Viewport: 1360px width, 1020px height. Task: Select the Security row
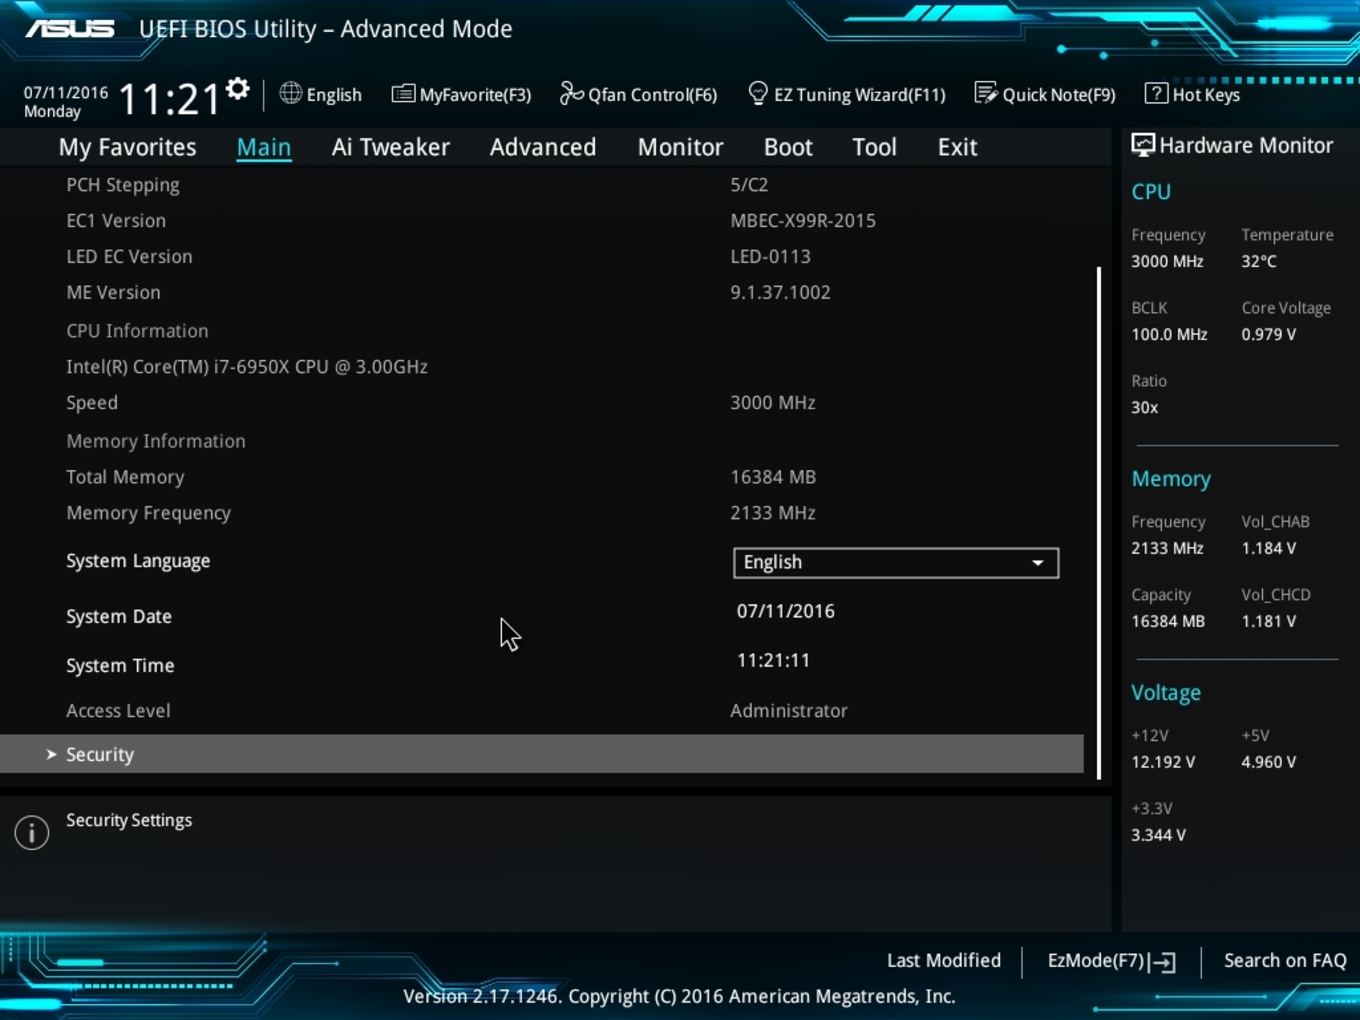click(542, 754)
